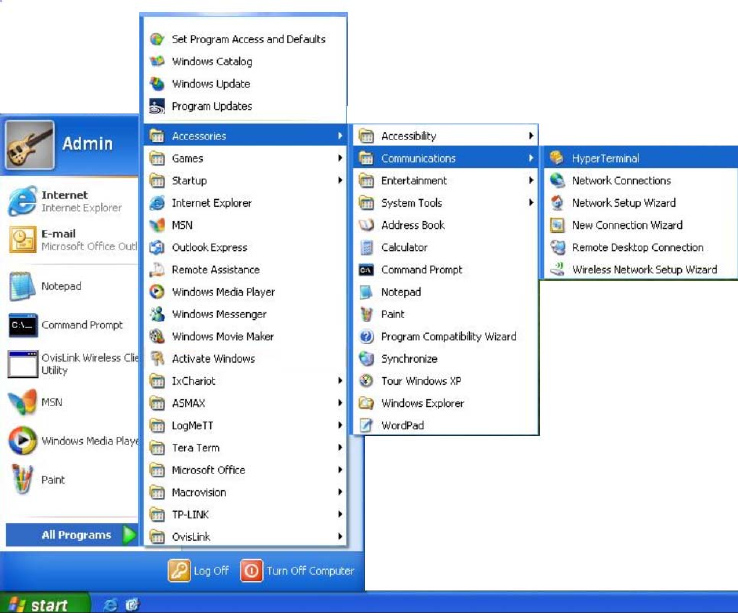Image resolution: width=738 pixels, height=613 pixels.
Task: Click the Internet Explorer icon in pinned list
Action: (x=22, y=201)
